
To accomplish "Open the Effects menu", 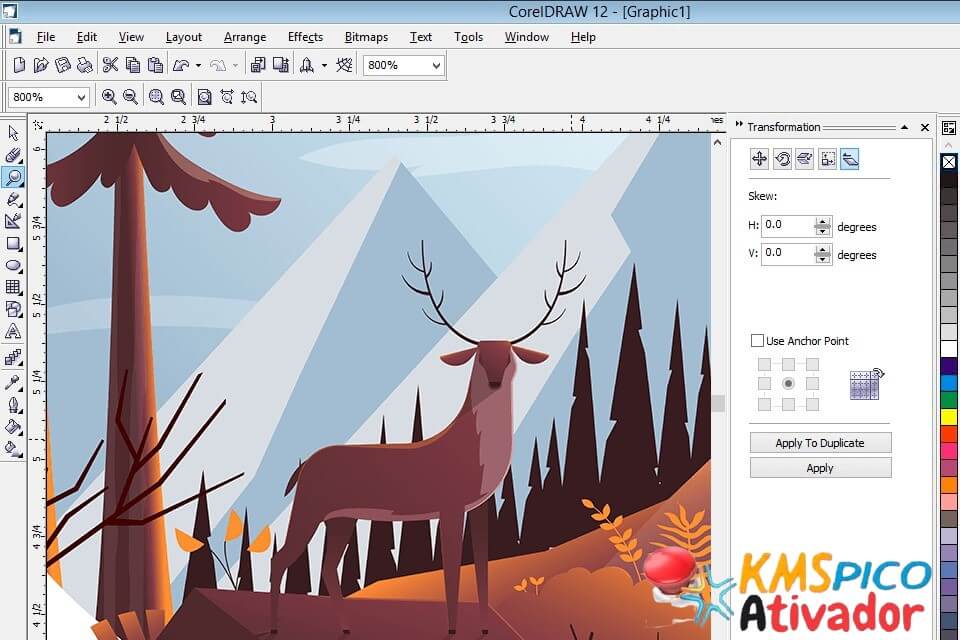I will 306,37.
